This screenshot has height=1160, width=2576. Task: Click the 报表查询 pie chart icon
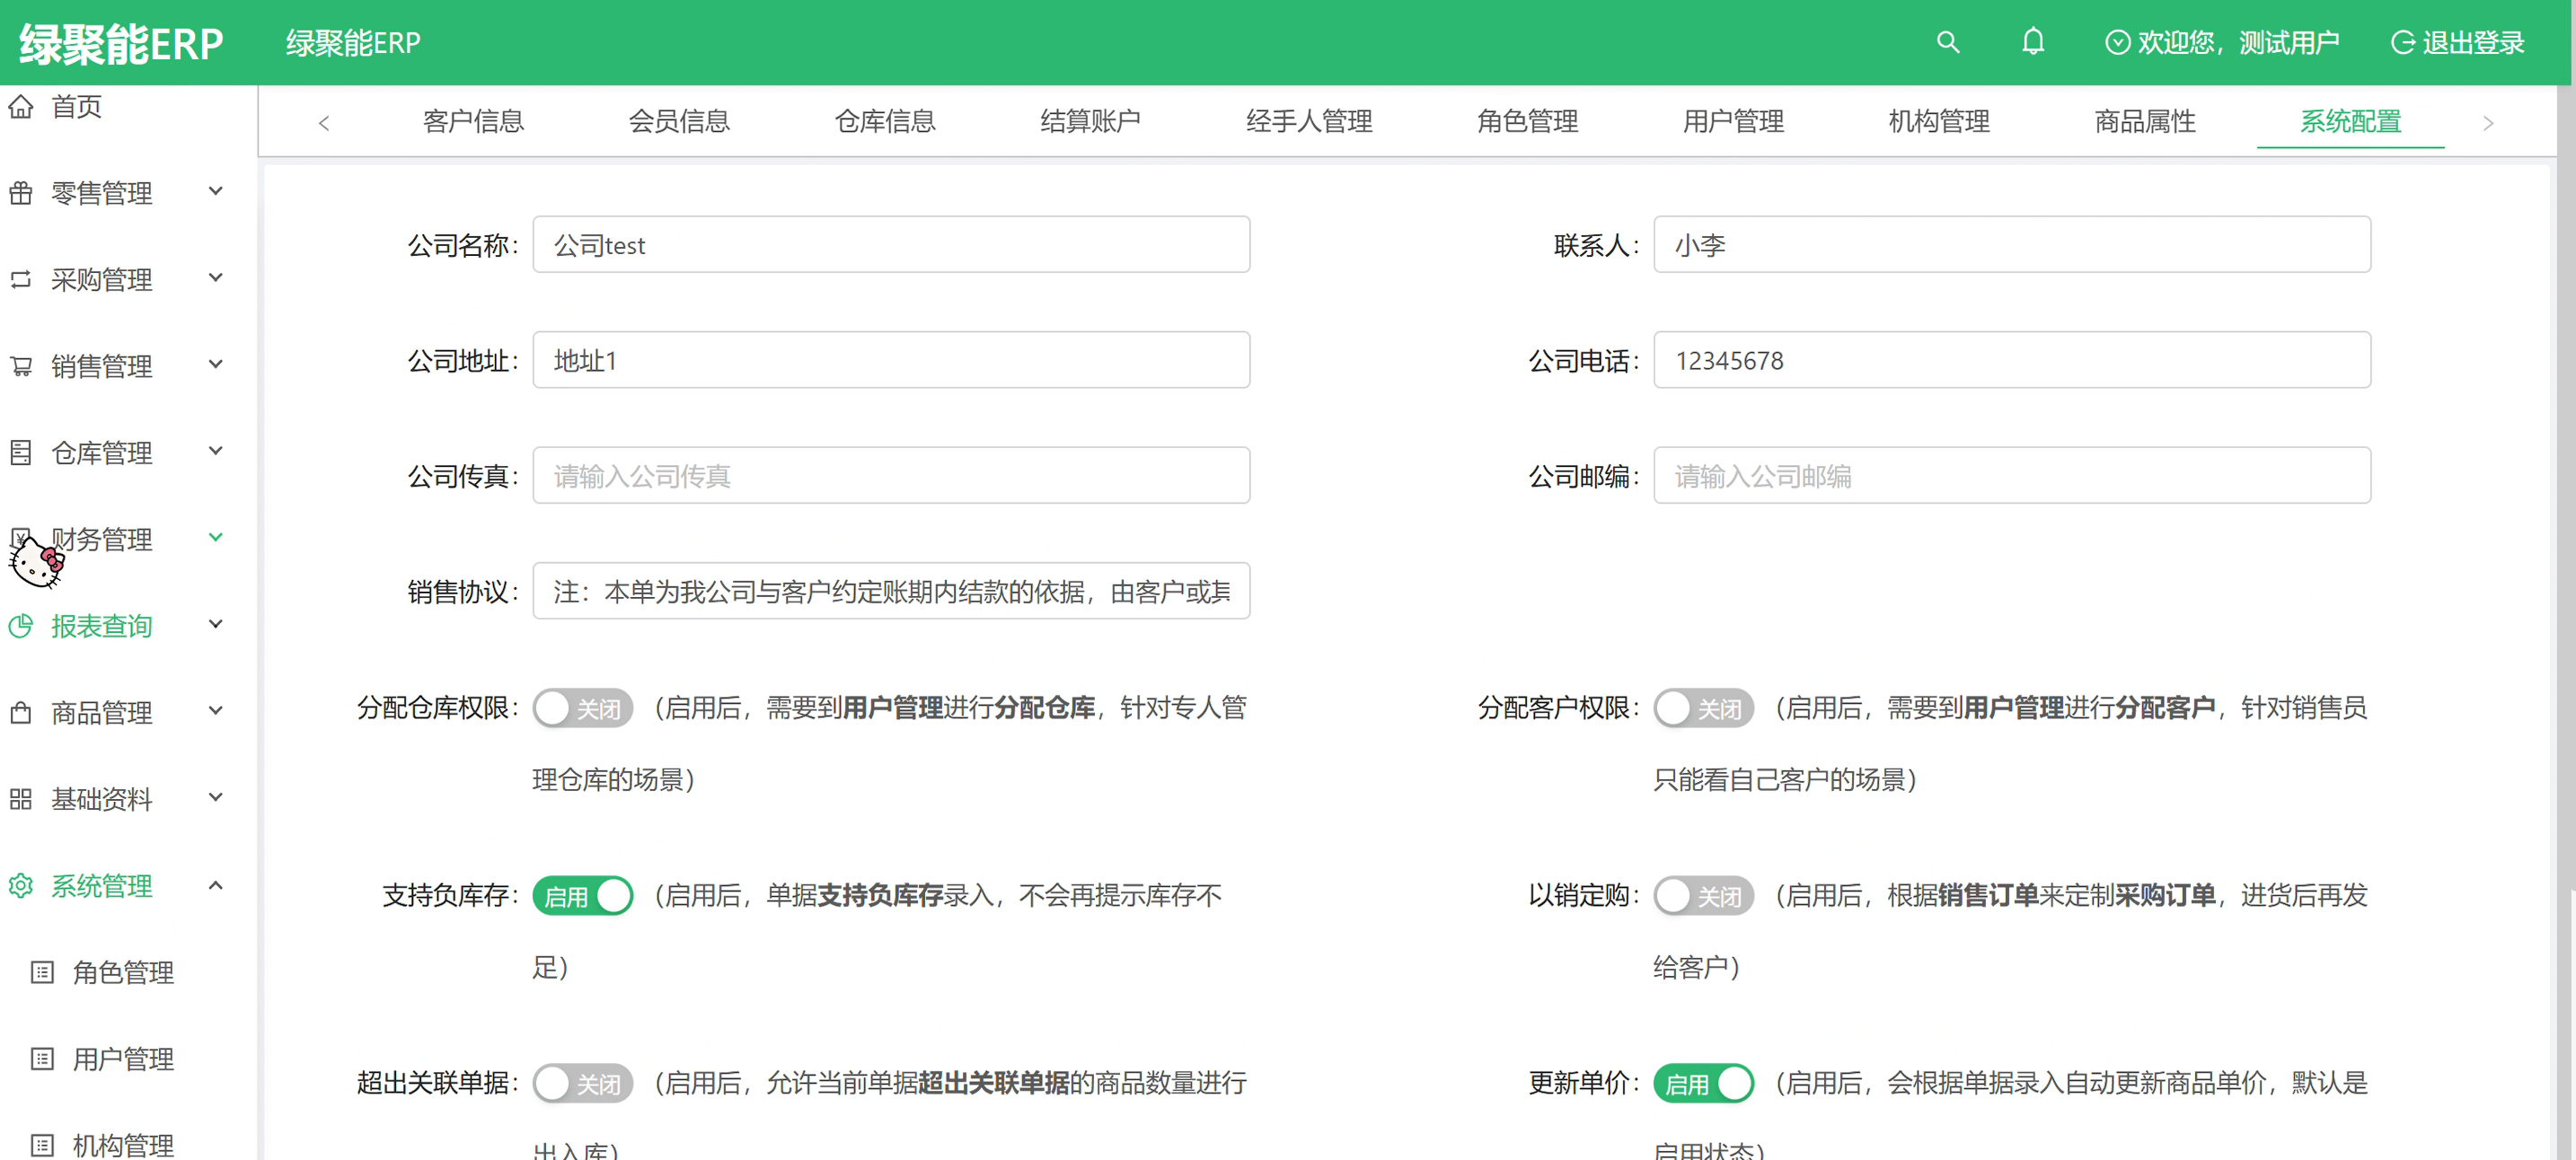point(21,626)
